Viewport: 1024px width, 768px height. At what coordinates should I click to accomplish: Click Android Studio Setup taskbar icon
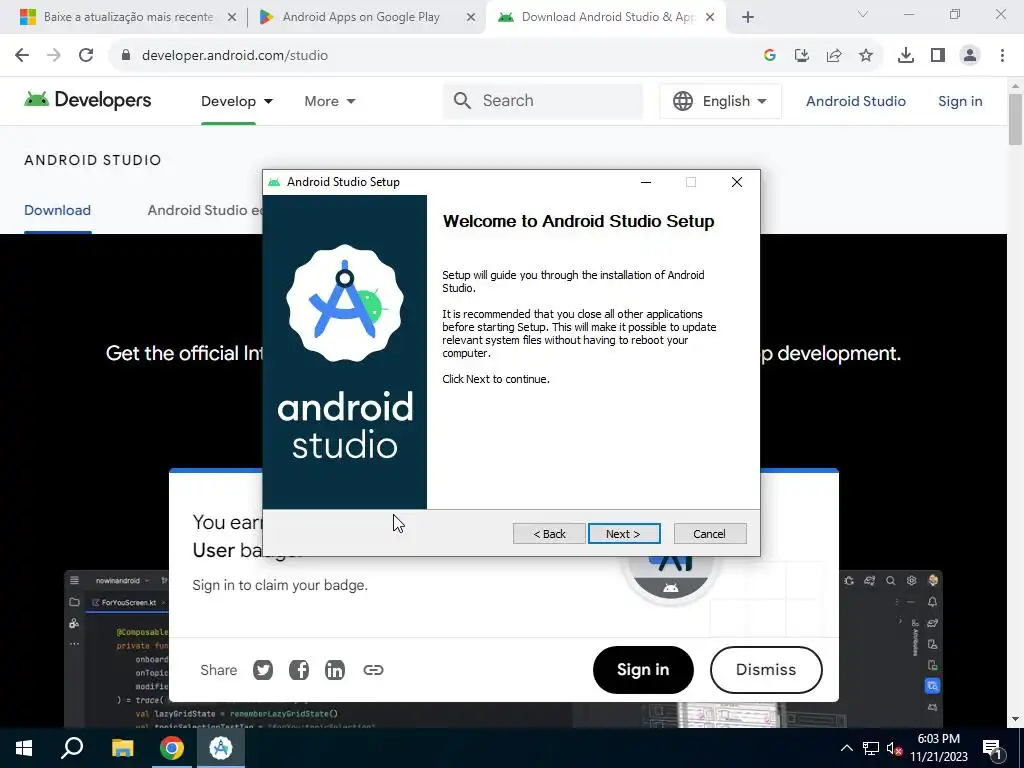(221, 748)
